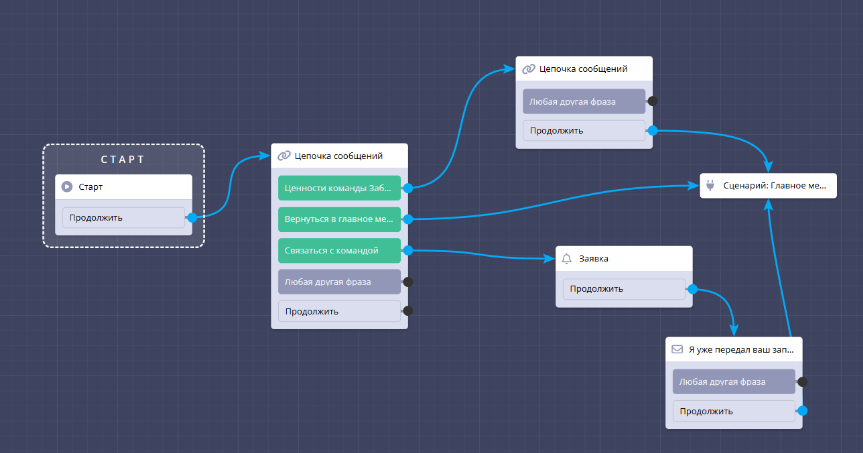Click the black port of the central node's Продолжить
Viewport: 863px width, 453px height.
coord(407,311)
